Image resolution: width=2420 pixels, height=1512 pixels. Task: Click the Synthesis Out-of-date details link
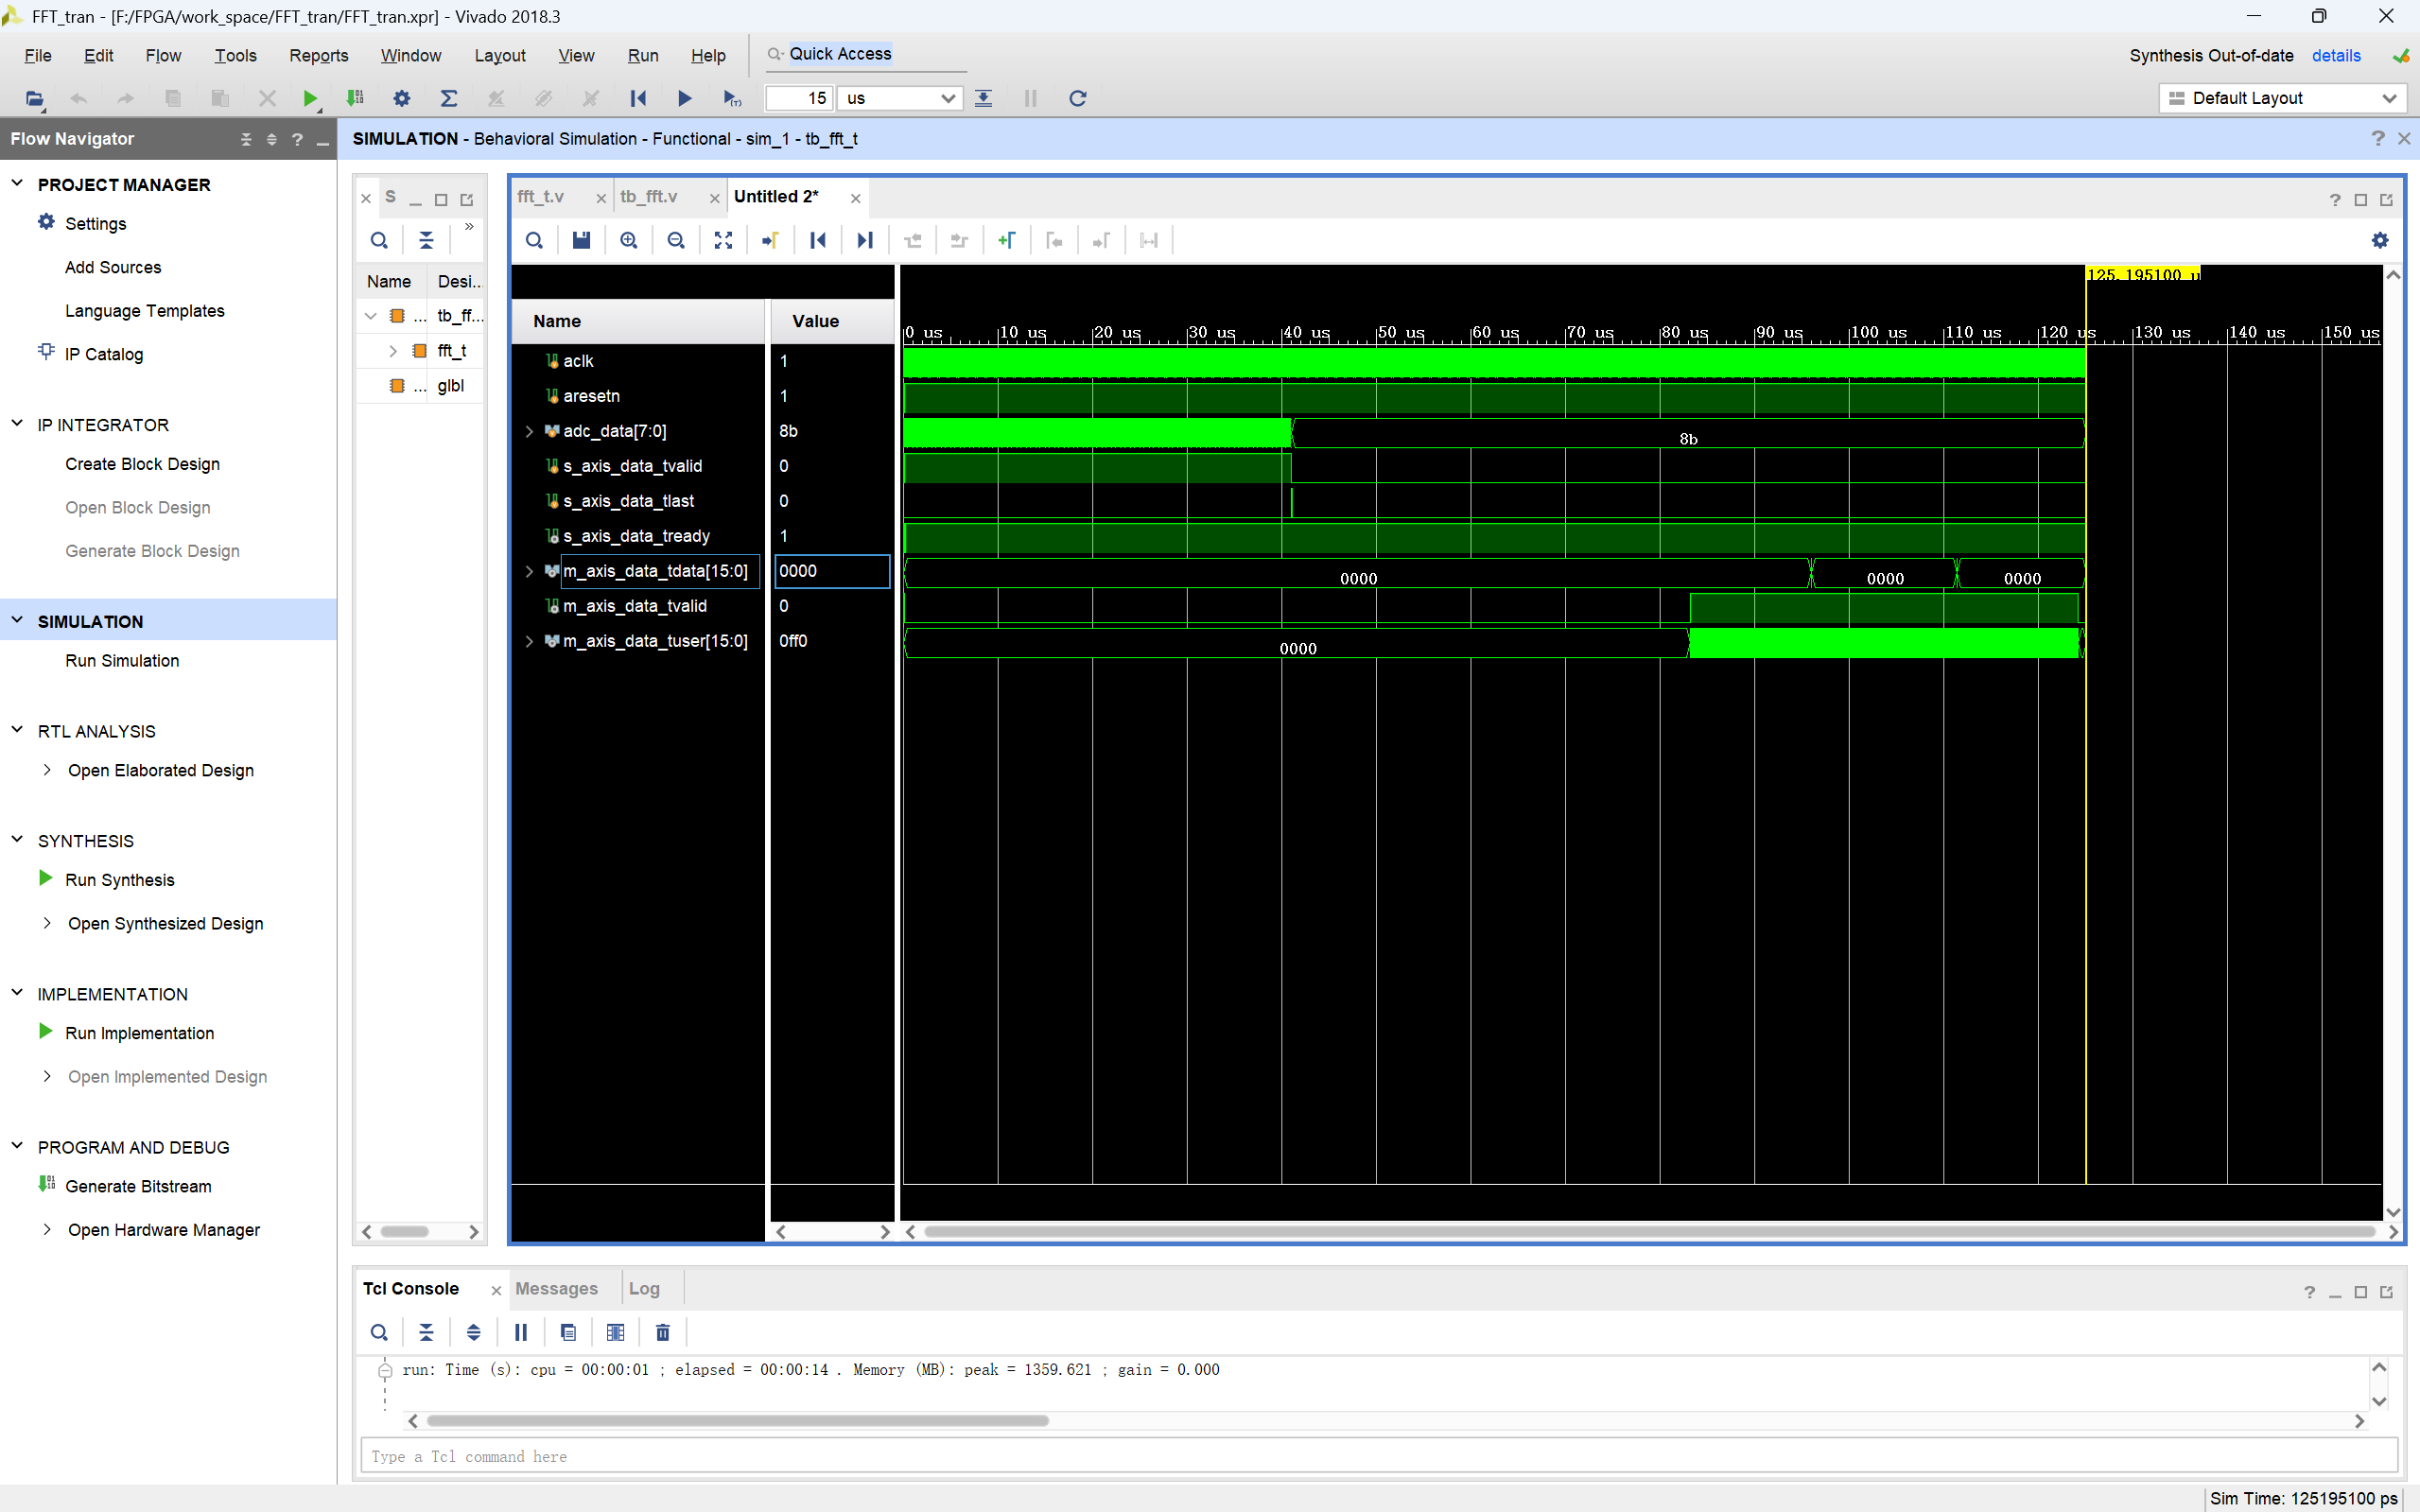point(2335,55)
